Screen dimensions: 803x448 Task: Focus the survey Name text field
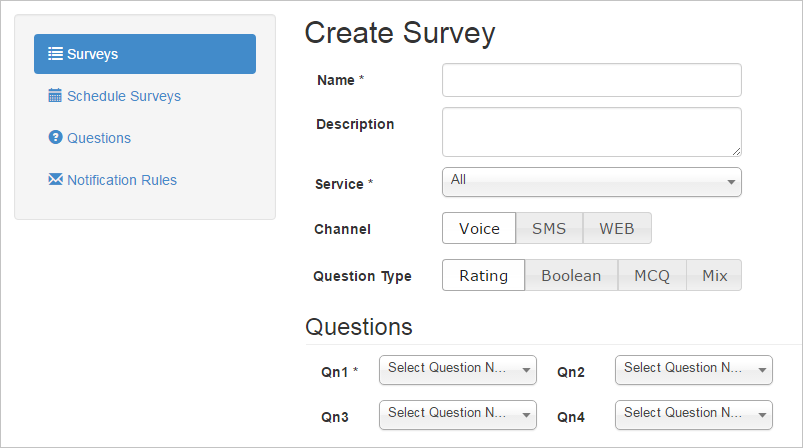pos(591,80)
